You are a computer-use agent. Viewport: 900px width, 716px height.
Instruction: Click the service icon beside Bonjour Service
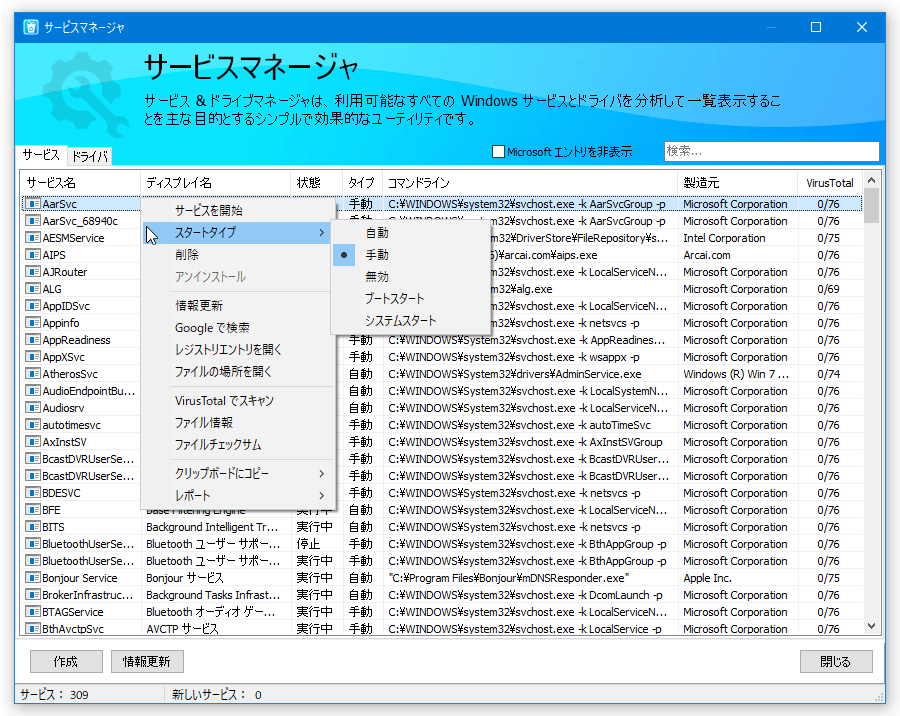point(33,578)
